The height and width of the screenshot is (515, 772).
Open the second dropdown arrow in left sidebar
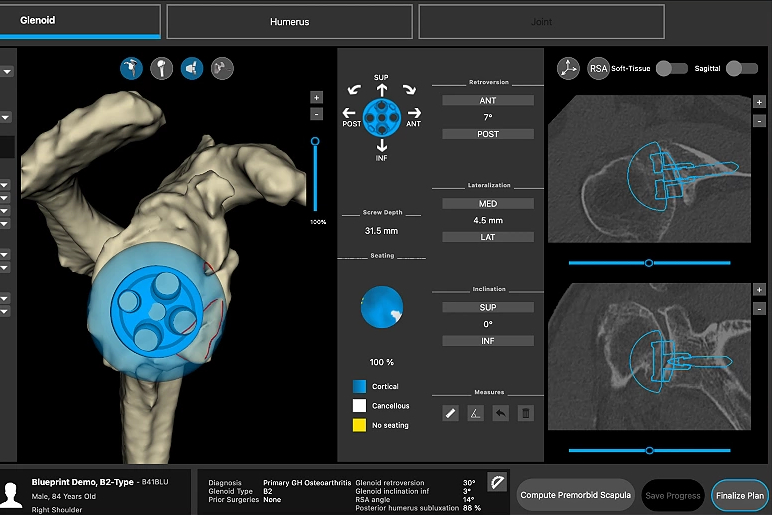[x=6, y=118]
